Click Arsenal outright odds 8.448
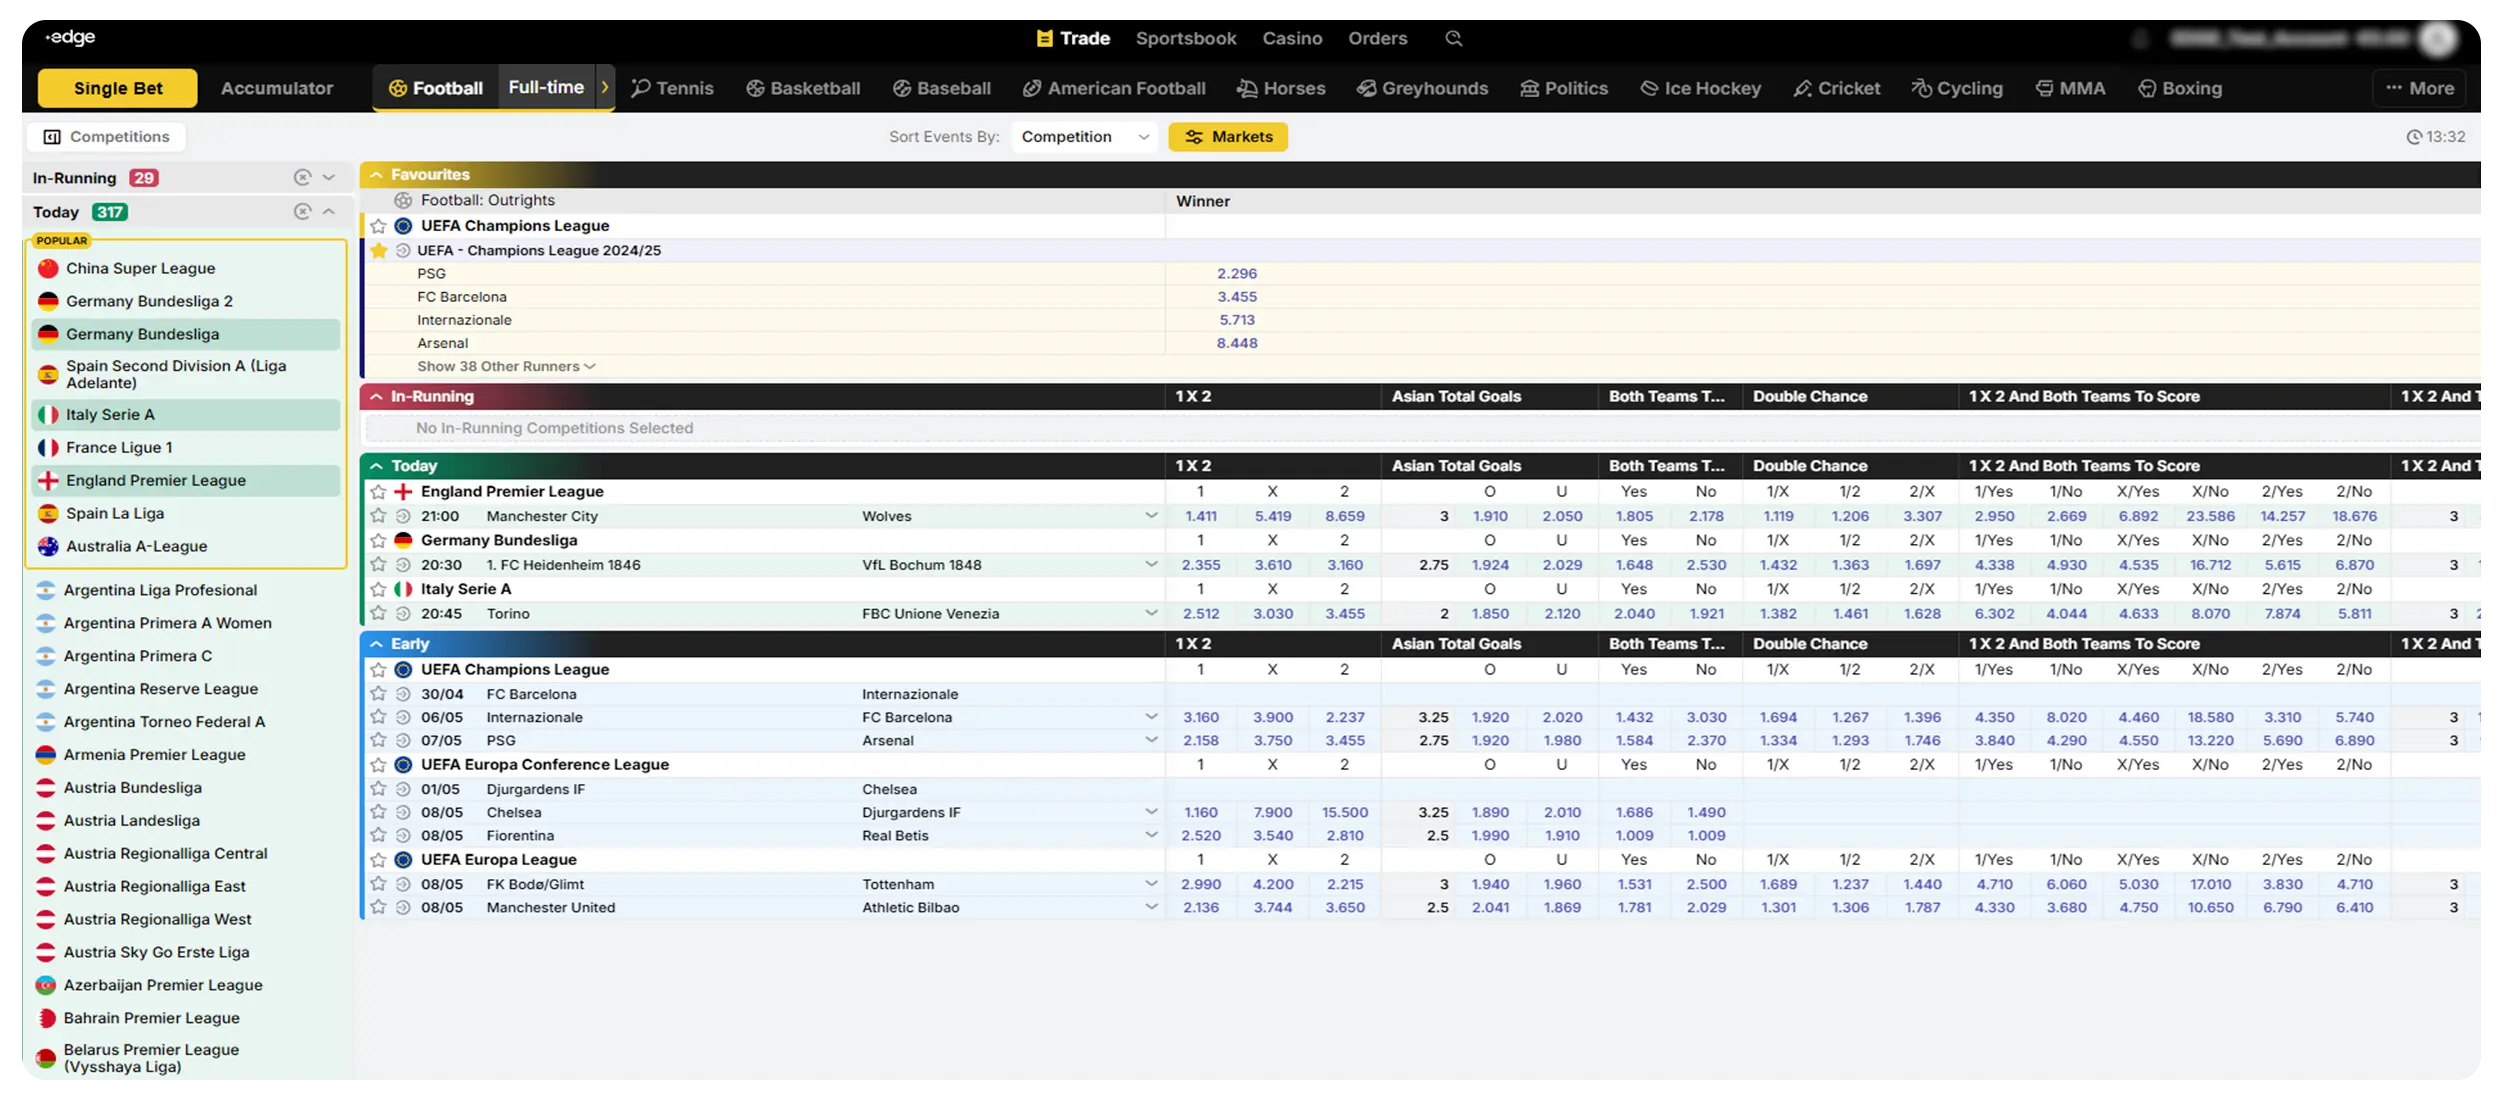 coord(1237,343)
